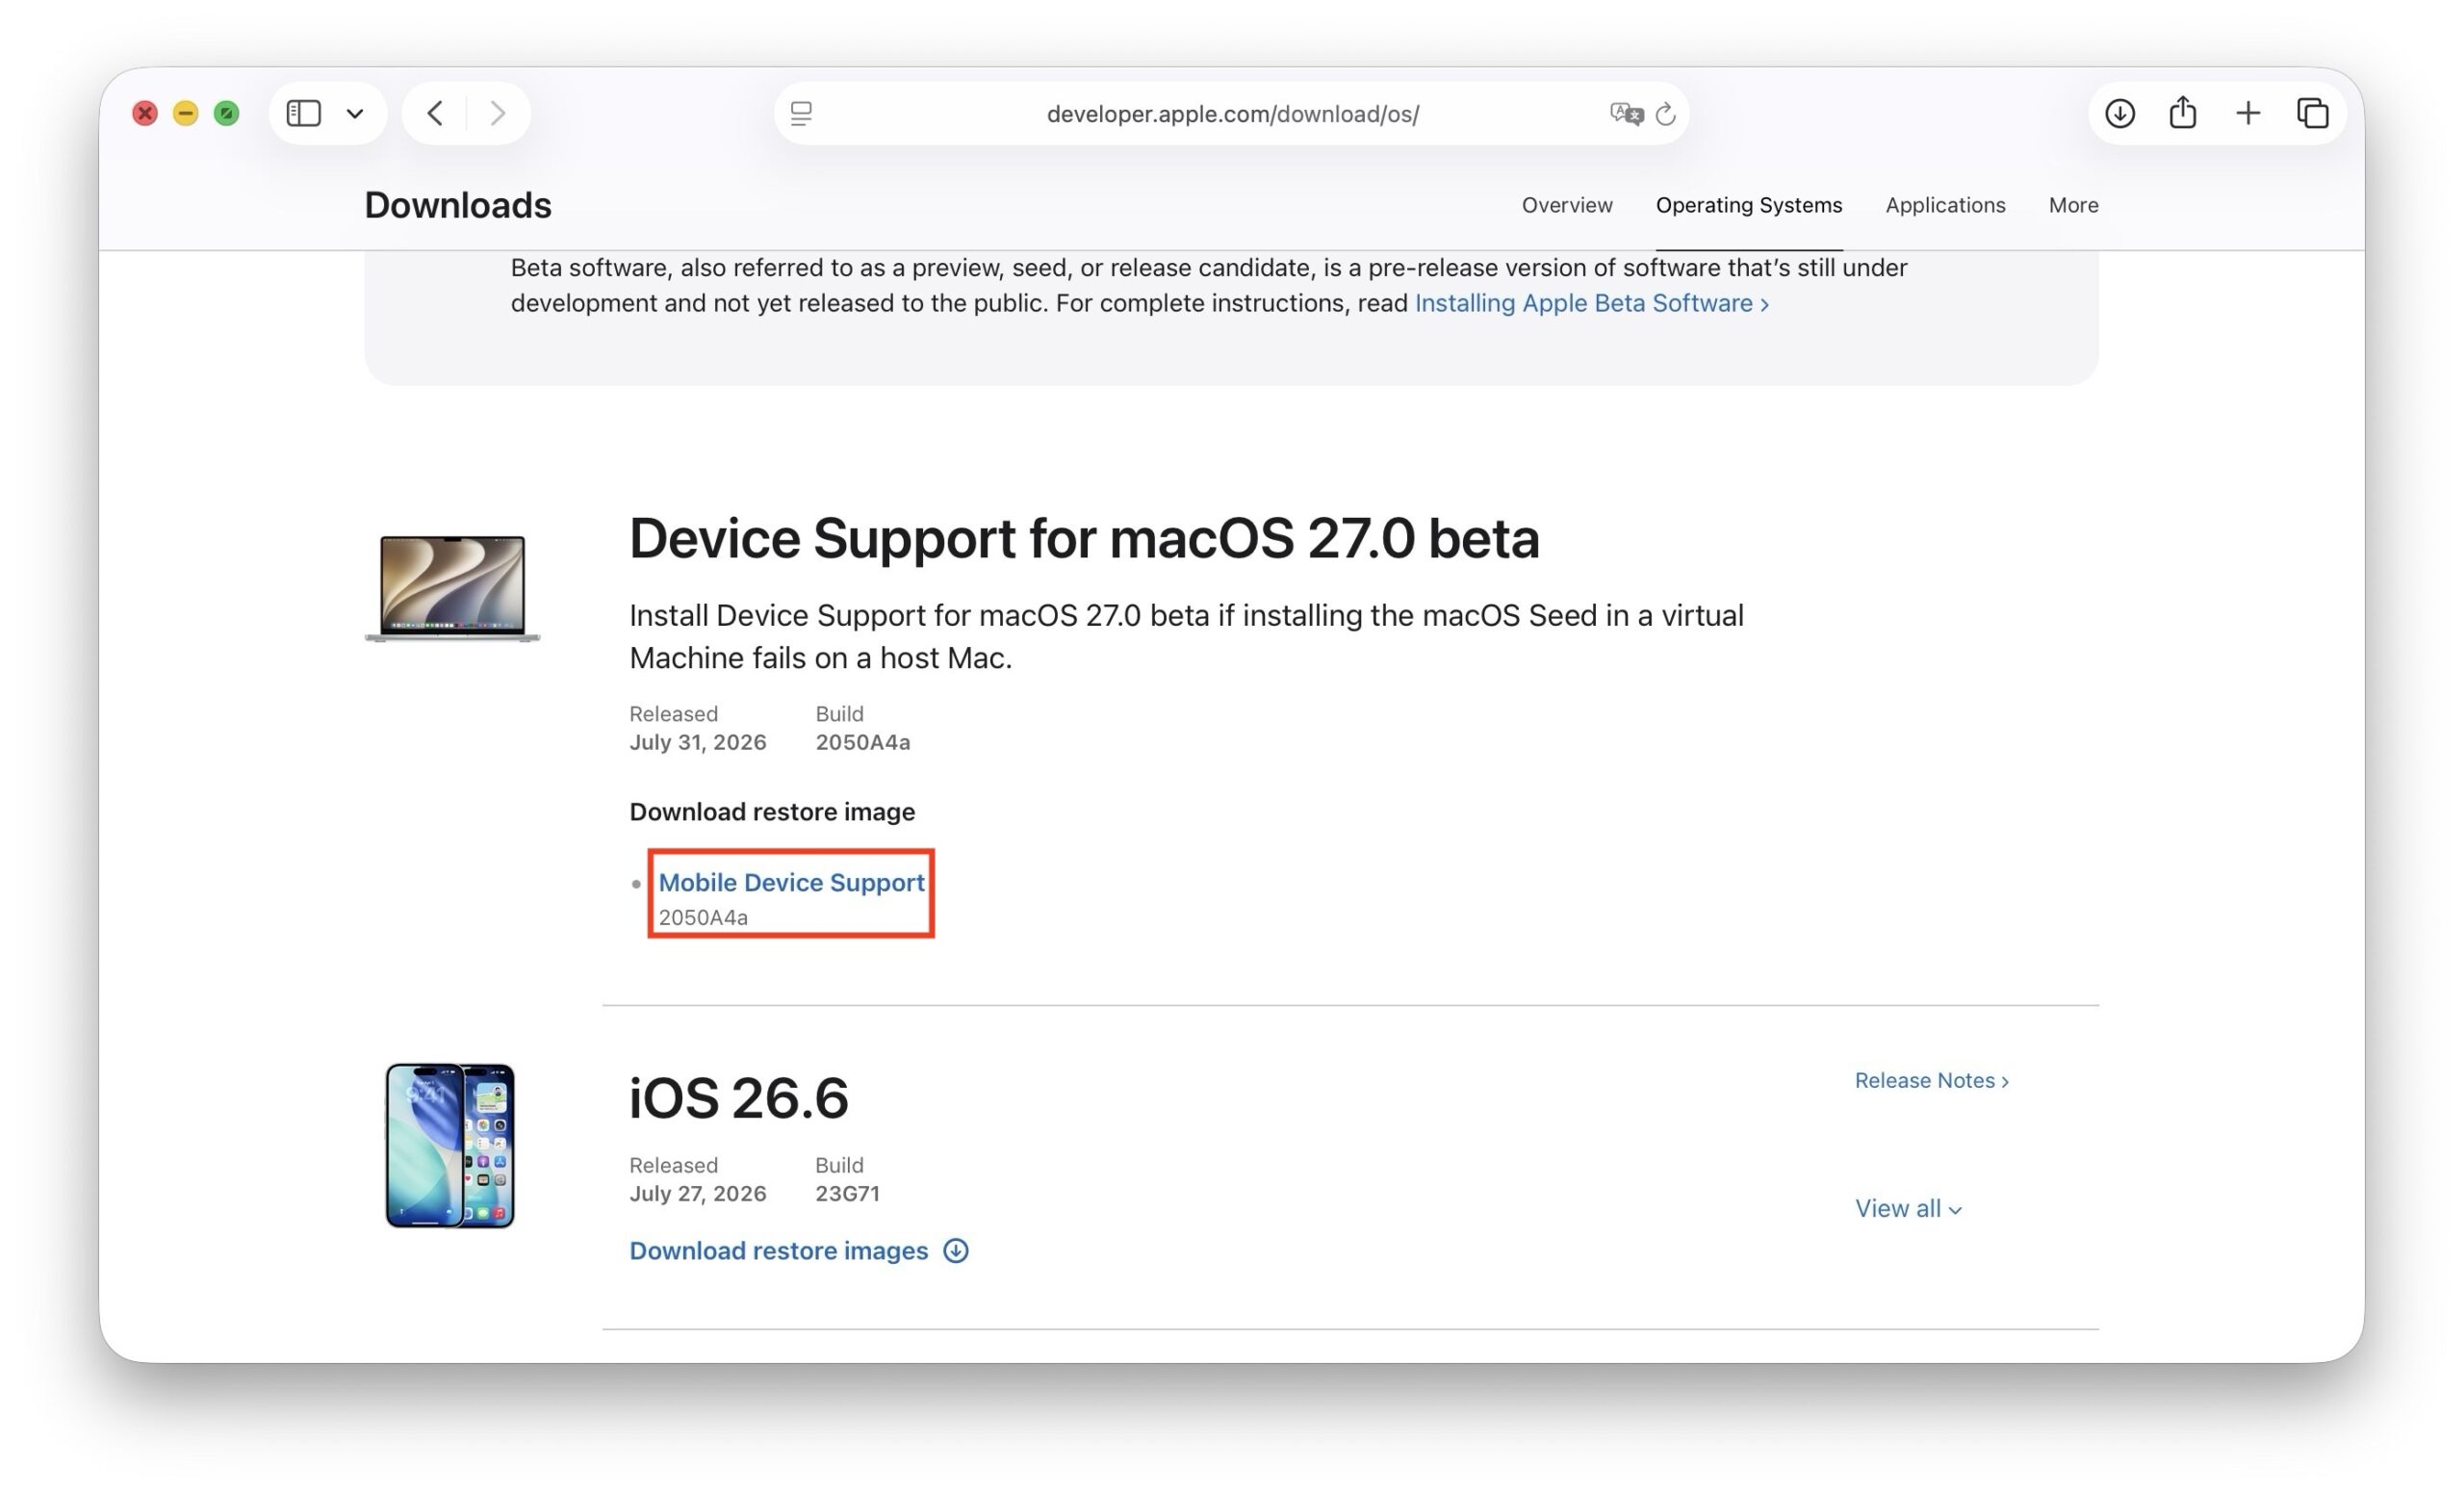Show the Safari downloads list
This screenshot has height=1494, width=2464.
coord(2120,113)
